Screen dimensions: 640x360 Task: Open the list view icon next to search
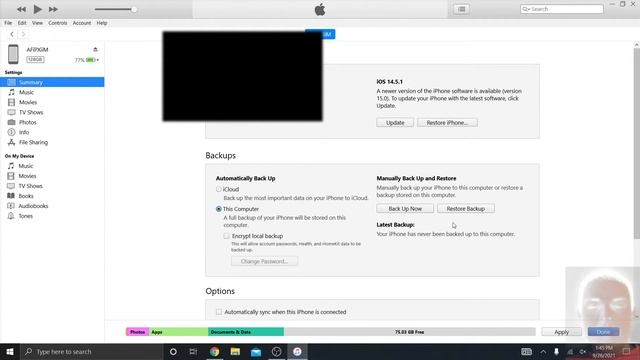461,9
